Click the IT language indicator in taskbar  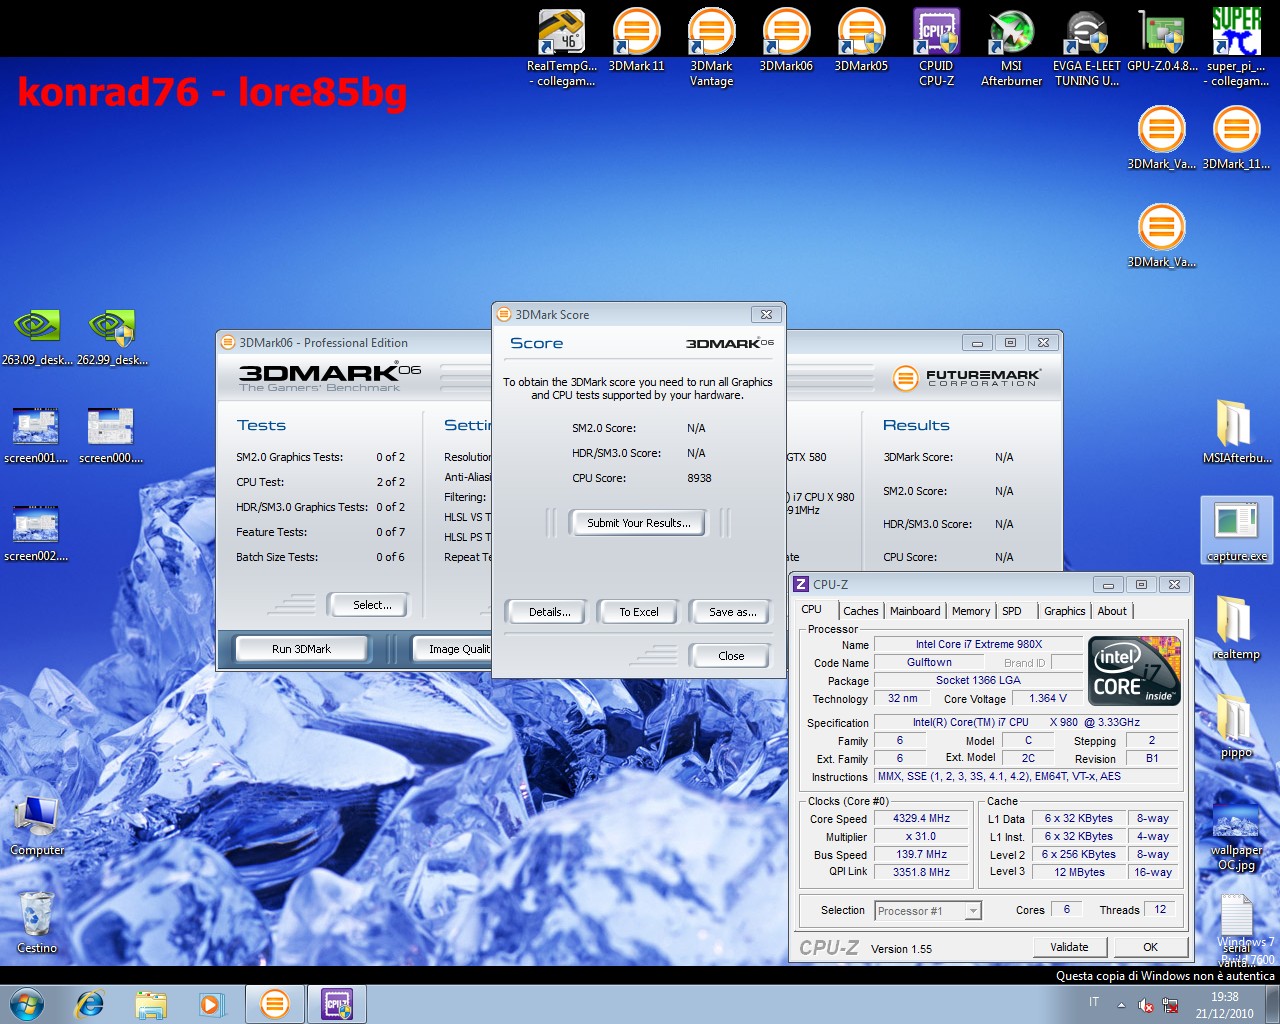1093,1003
